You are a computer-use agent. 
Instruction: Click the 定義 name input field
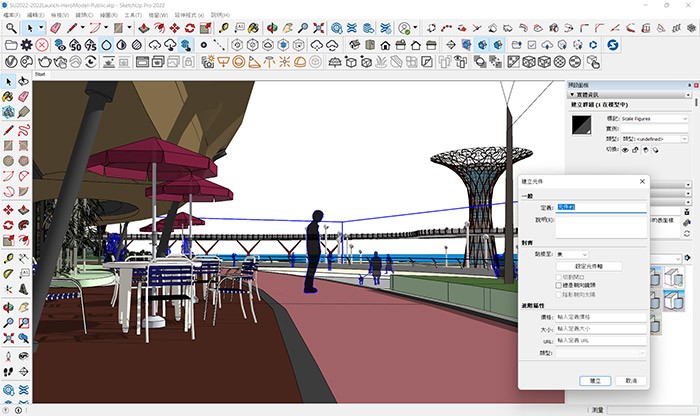pos(600,207)
